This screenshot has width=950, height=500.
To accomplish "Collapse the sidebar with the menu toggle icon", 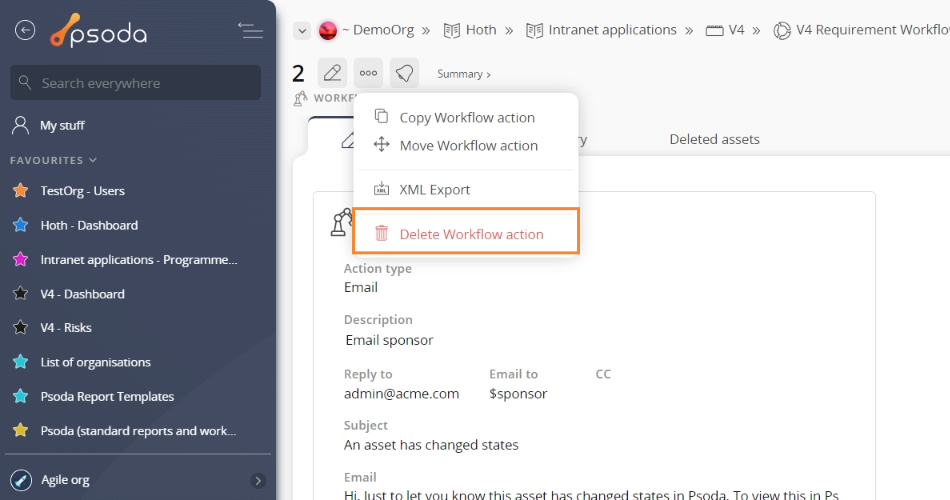I will (x=250, y=31).
